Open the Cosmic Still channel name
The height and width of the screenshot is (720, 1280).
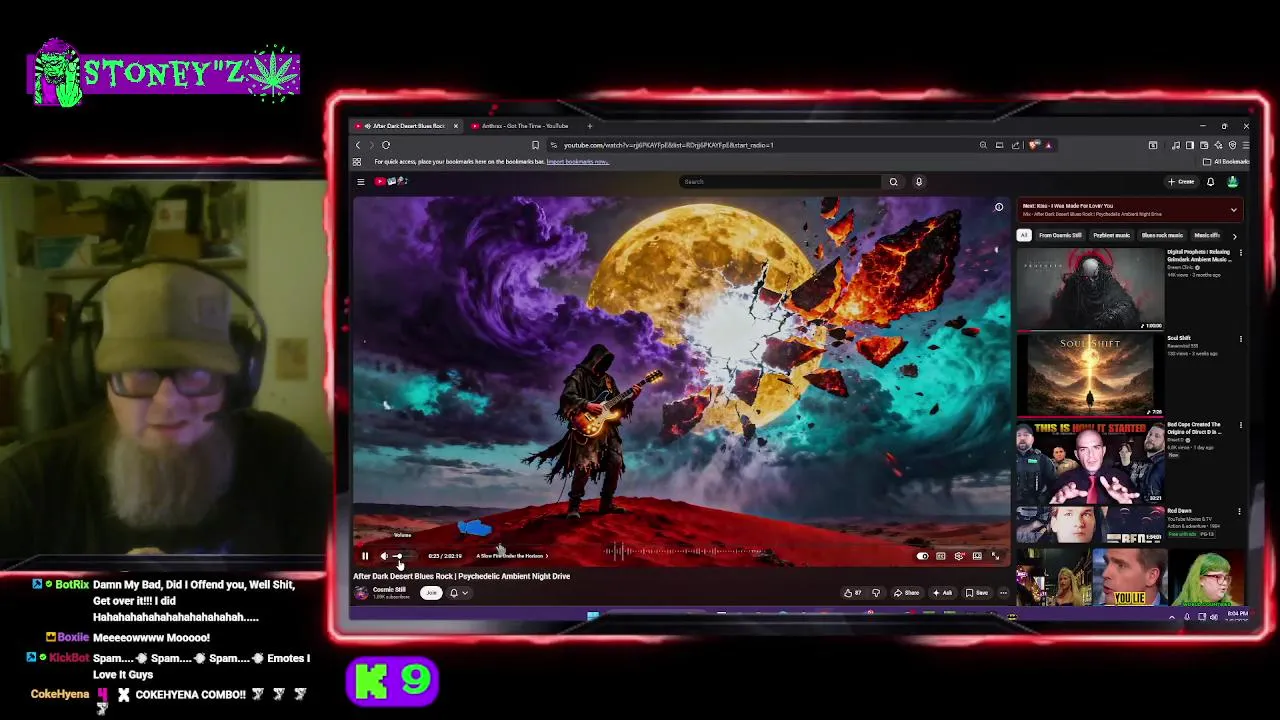click(x=389, y=590)
